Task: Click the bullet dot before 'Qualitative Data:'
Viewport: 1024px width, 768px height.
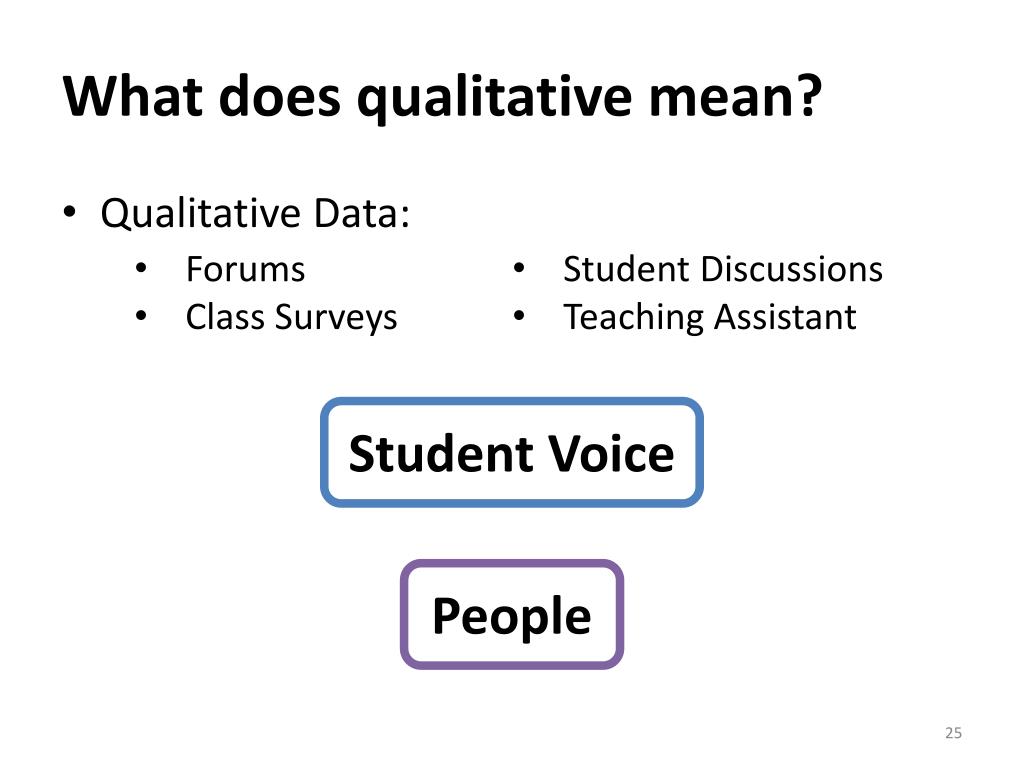Action: pos(70,212)
